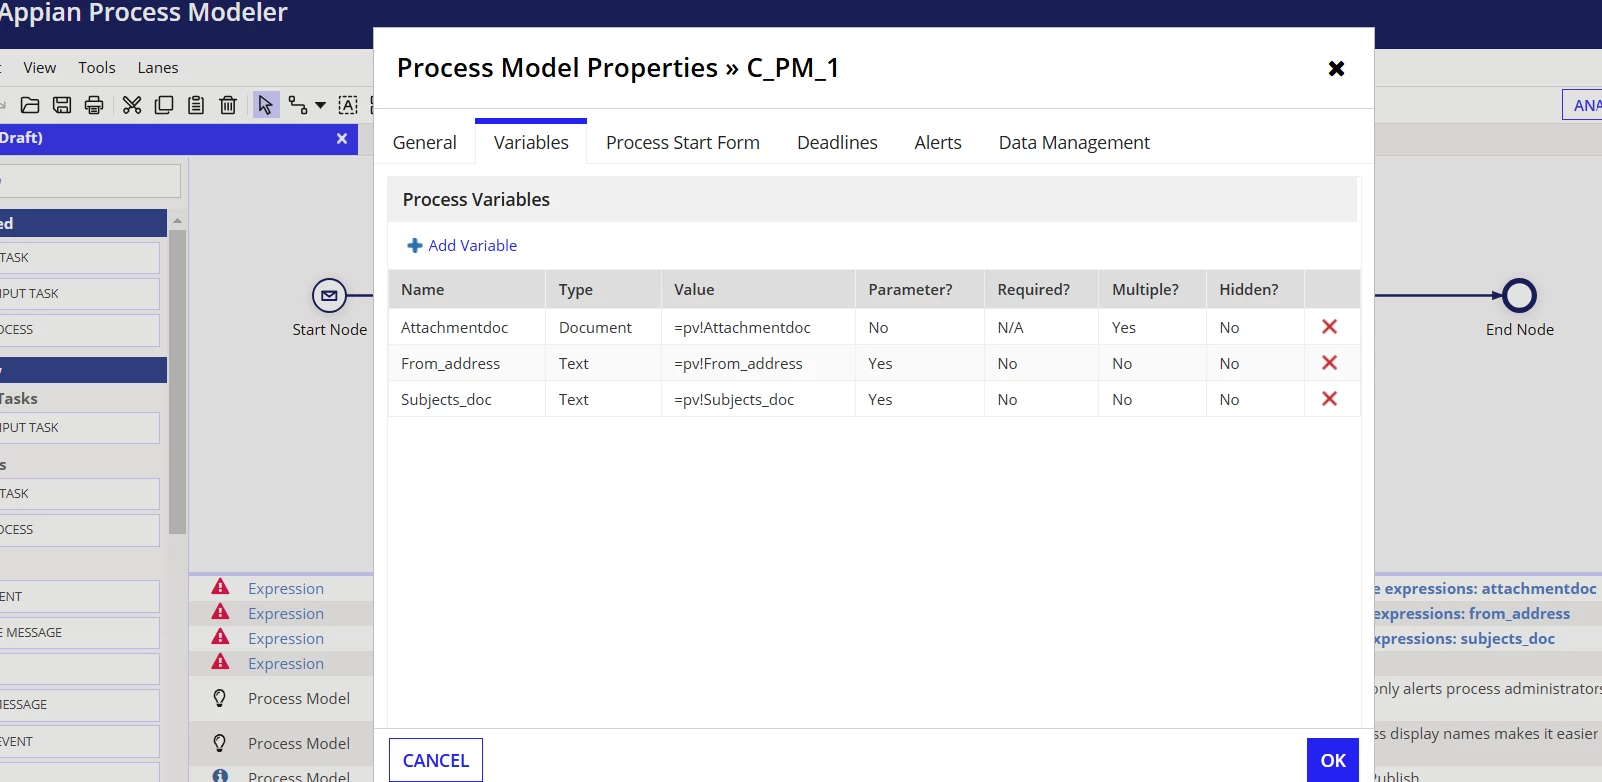Image resolution: width=1602 pixels, height=782 pixels.
Task: Open the Lanes menu
Action: tap(158, 68)
